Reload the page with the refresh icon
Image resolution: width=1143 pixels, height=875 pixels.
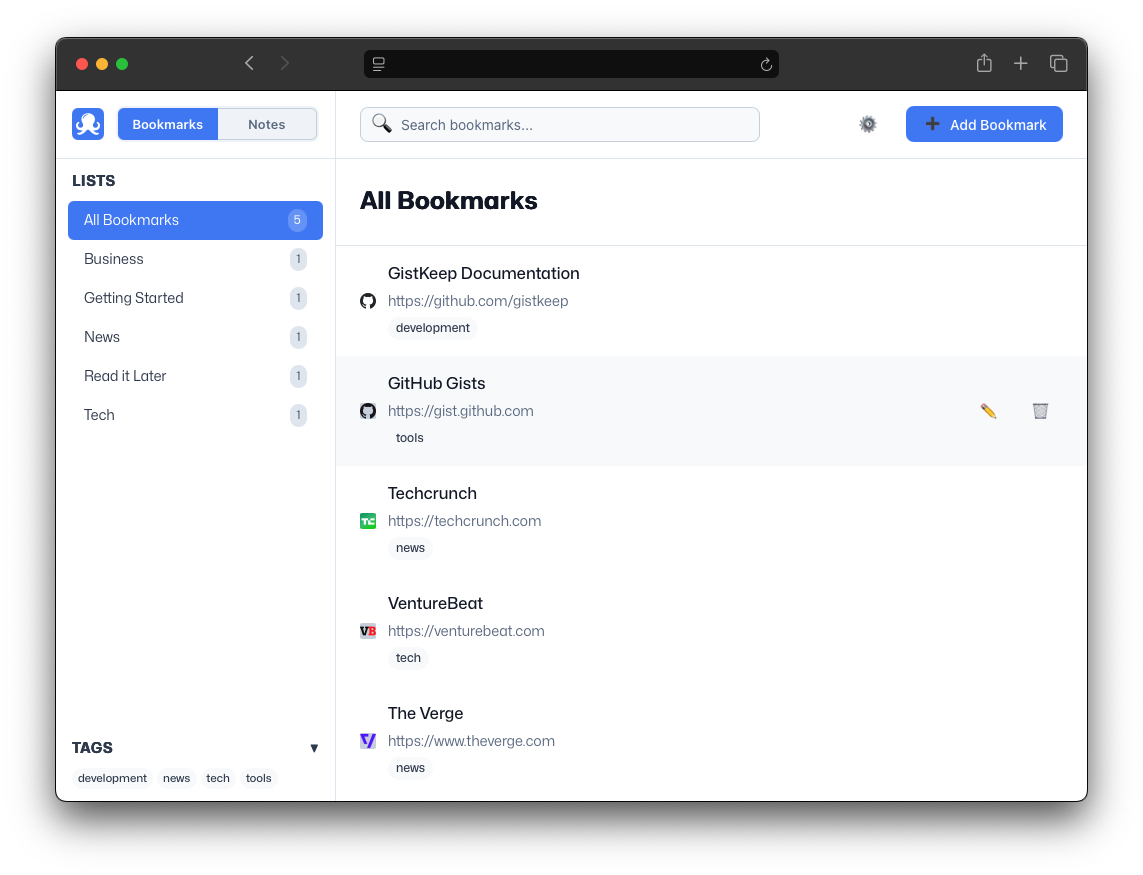(x=766, y=63)
